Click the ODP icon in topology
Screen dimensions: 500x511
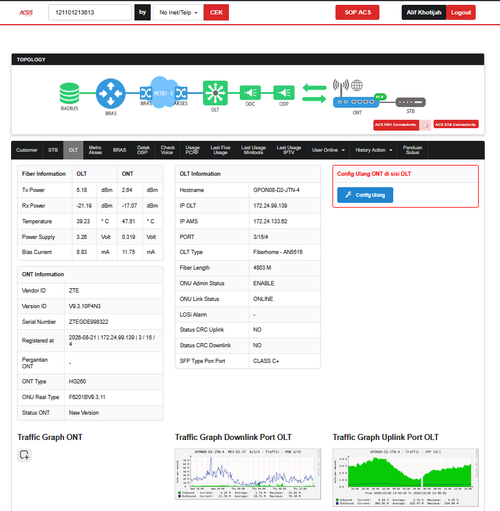284,93
